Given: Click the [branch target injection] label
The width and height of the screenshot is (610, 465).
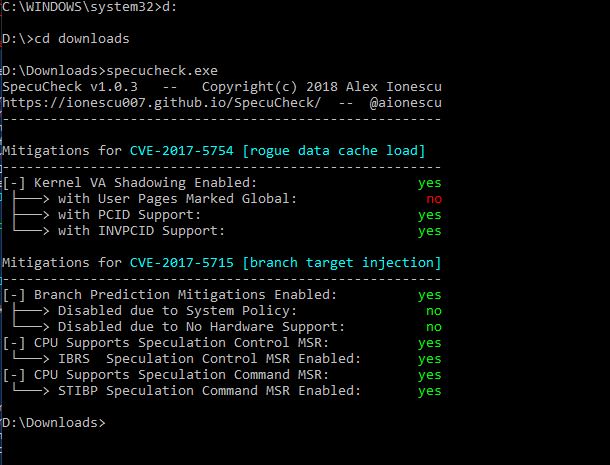Looking at the screenshot, I should pos(341,263).
